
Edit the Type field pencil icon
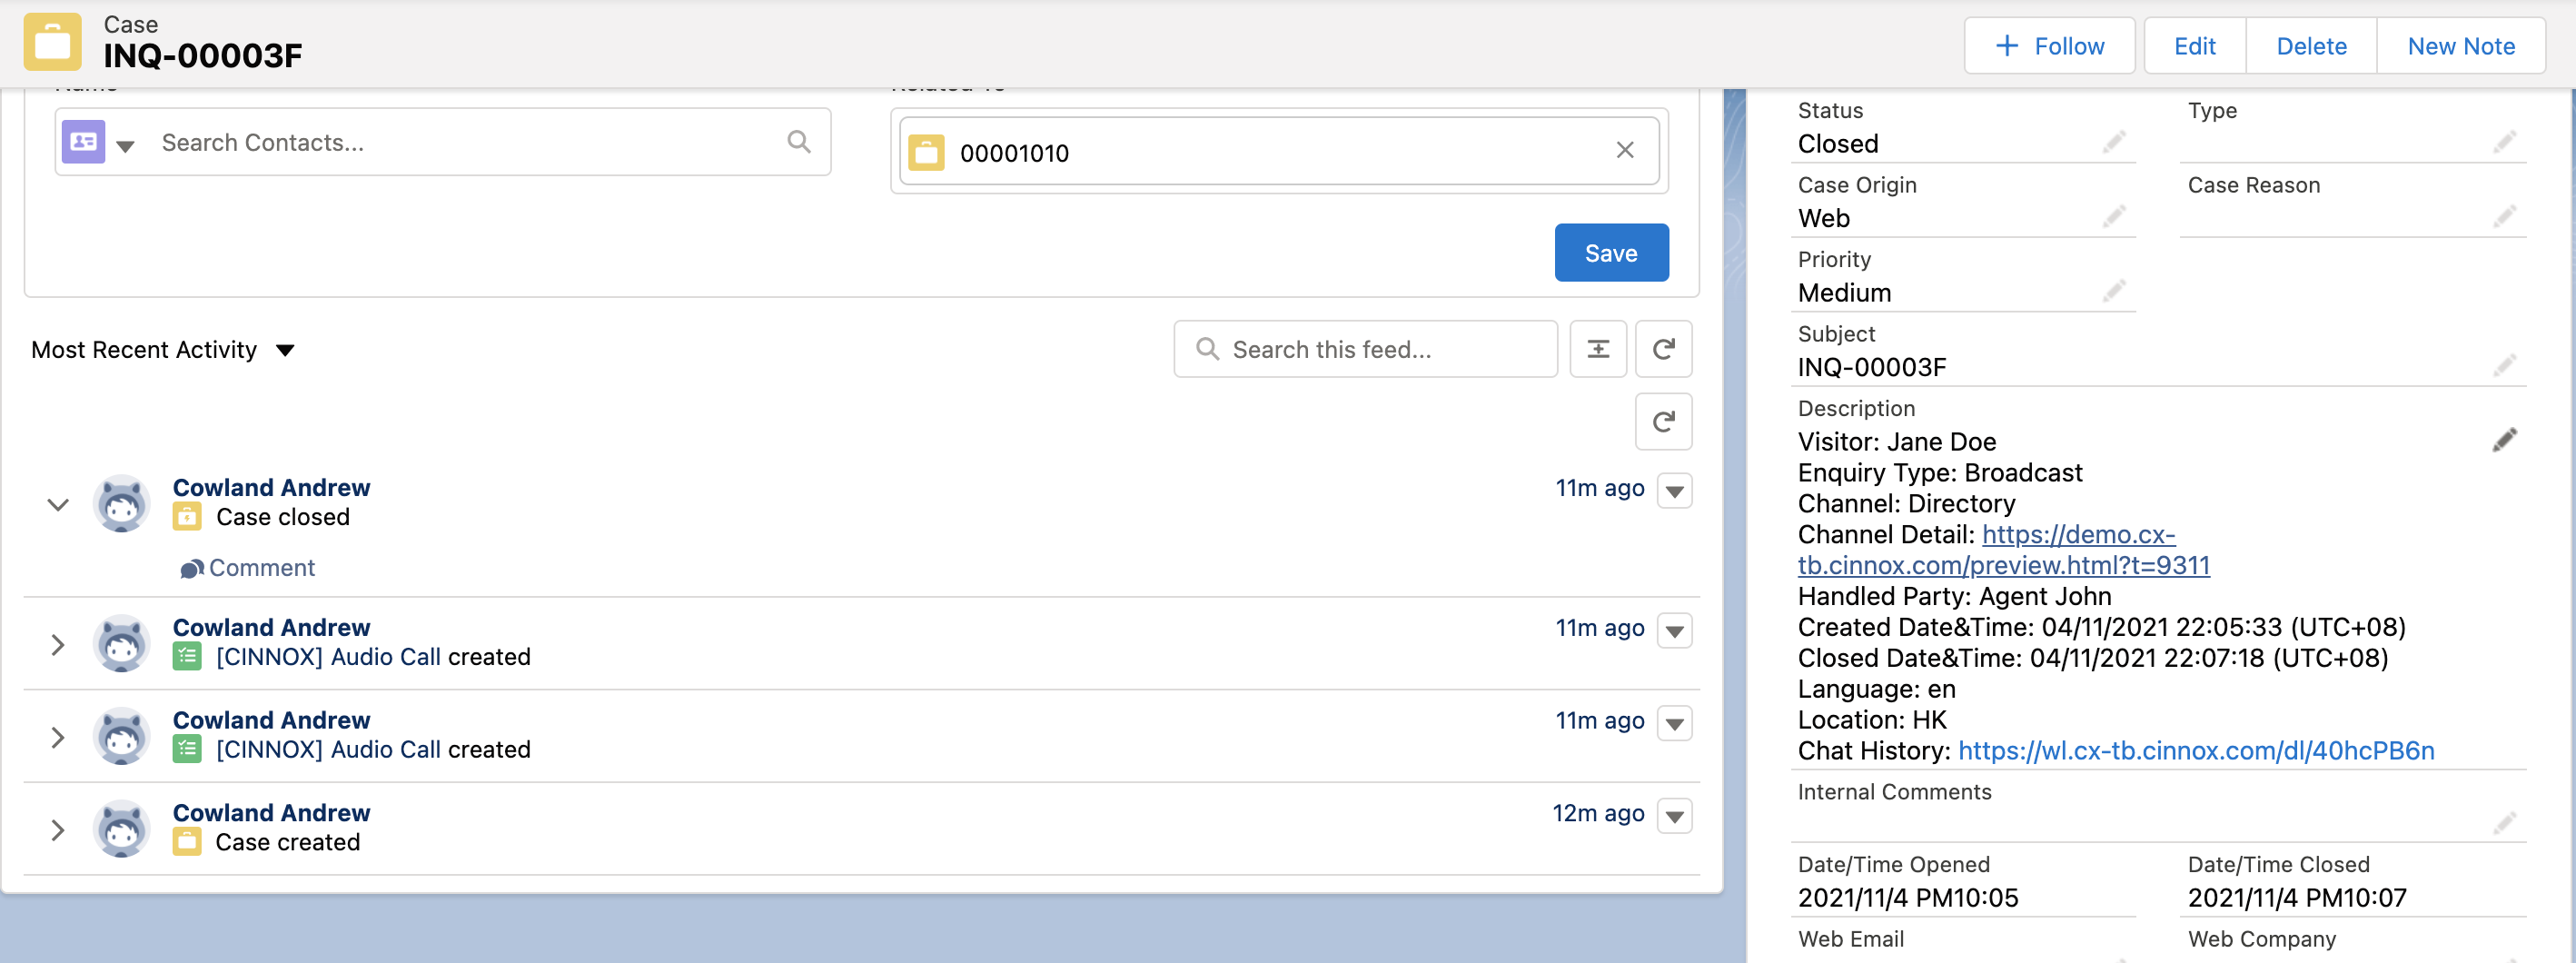click(2504, 142)
